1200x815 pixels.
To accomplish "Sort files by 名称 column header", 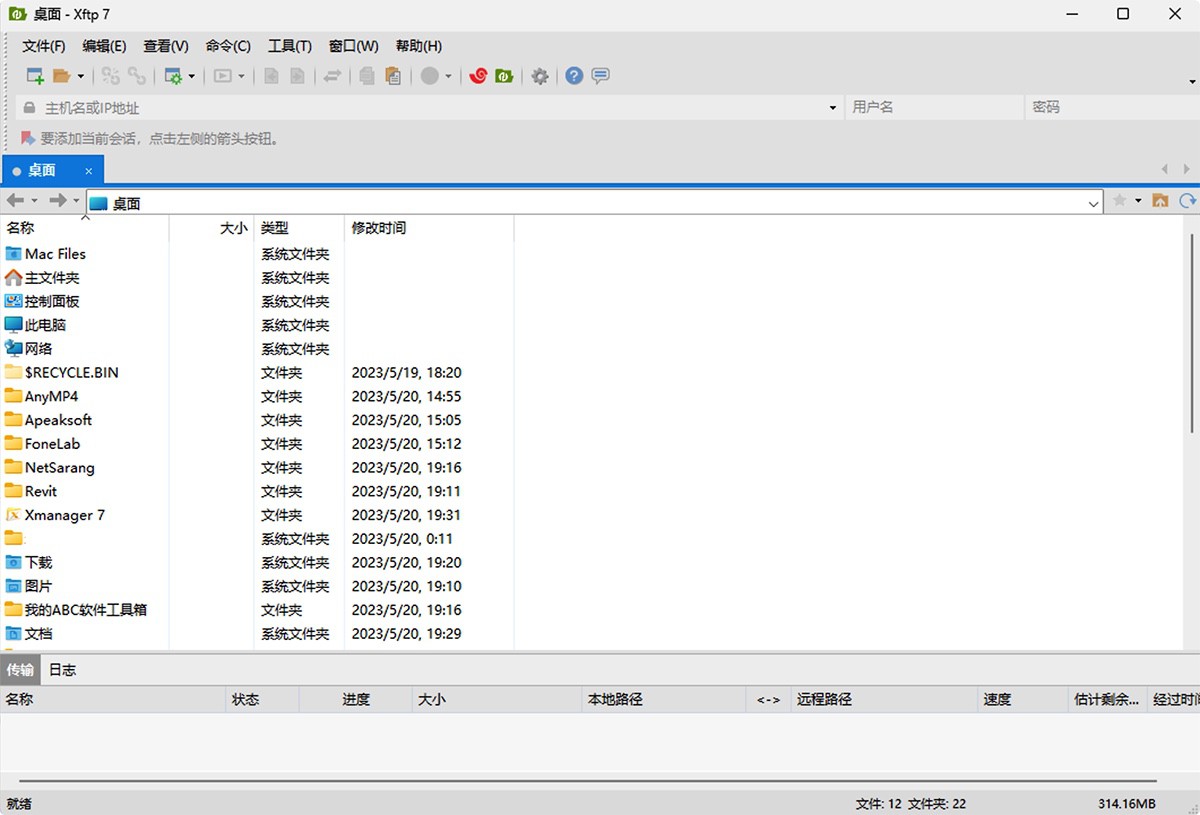I will click(x=20, y=228).
